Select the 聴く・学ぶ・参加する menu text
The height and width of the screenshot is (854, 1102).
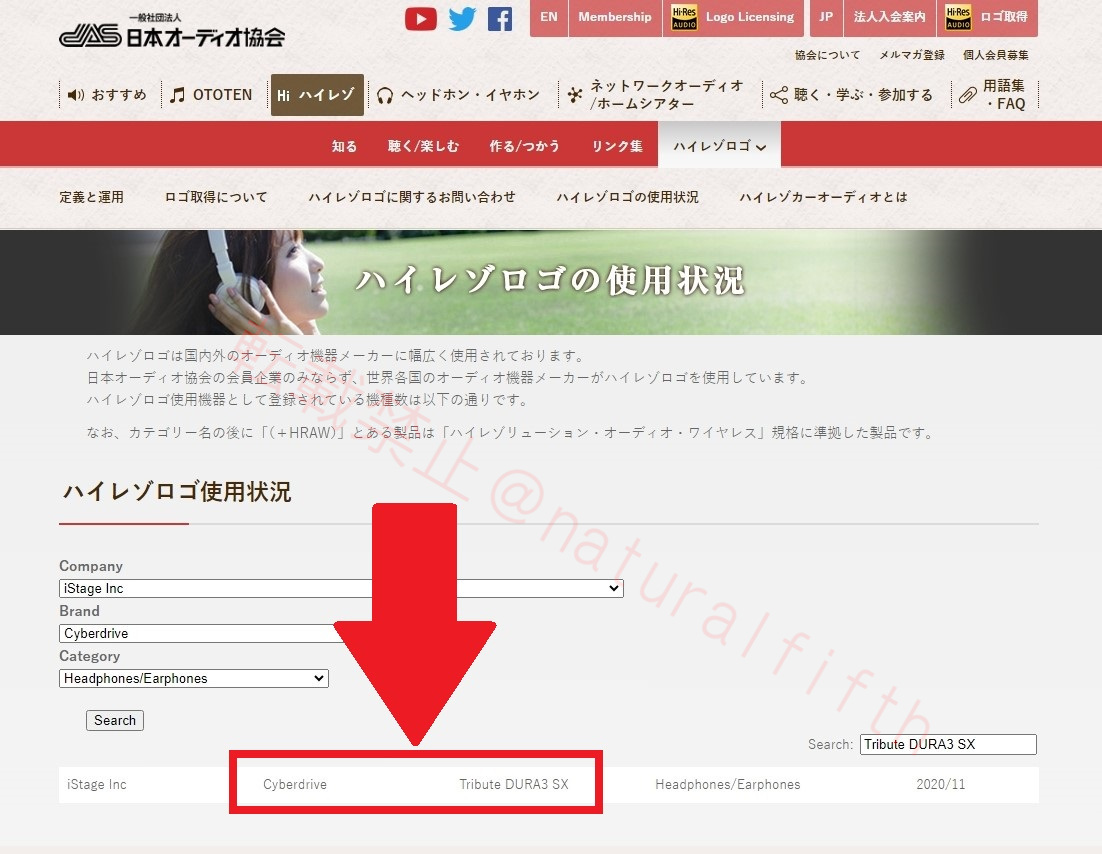863,95
